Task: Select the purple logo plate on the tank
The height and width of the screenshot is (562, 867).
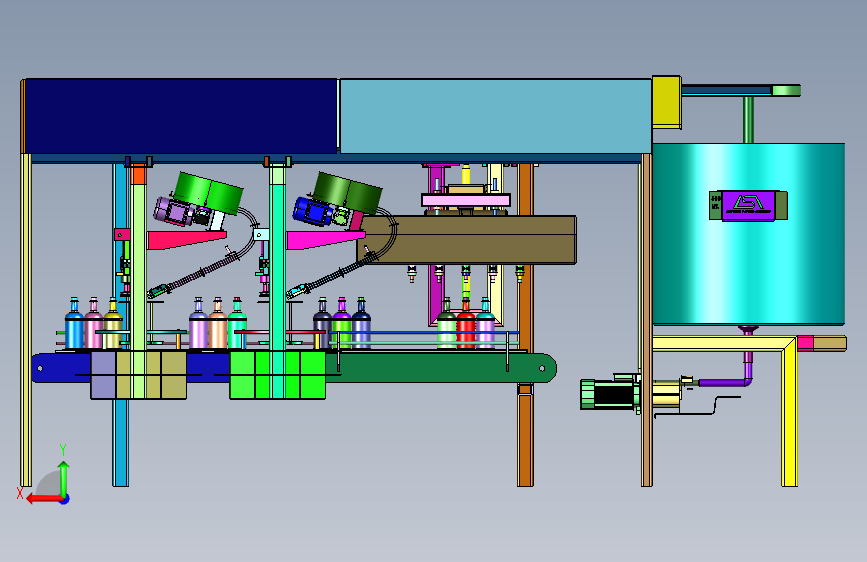Action: coord(748,205)
